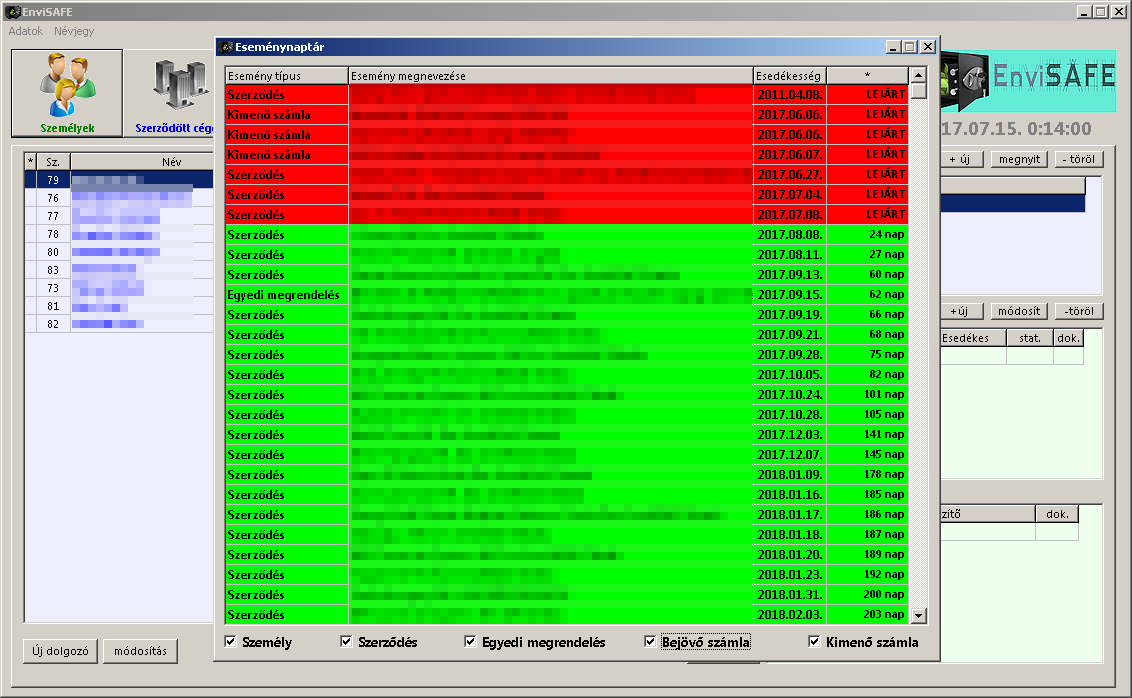Click the Eseménynaptár title bar icon
Viewport: 1132px width, 698px height.
(227, 47)
